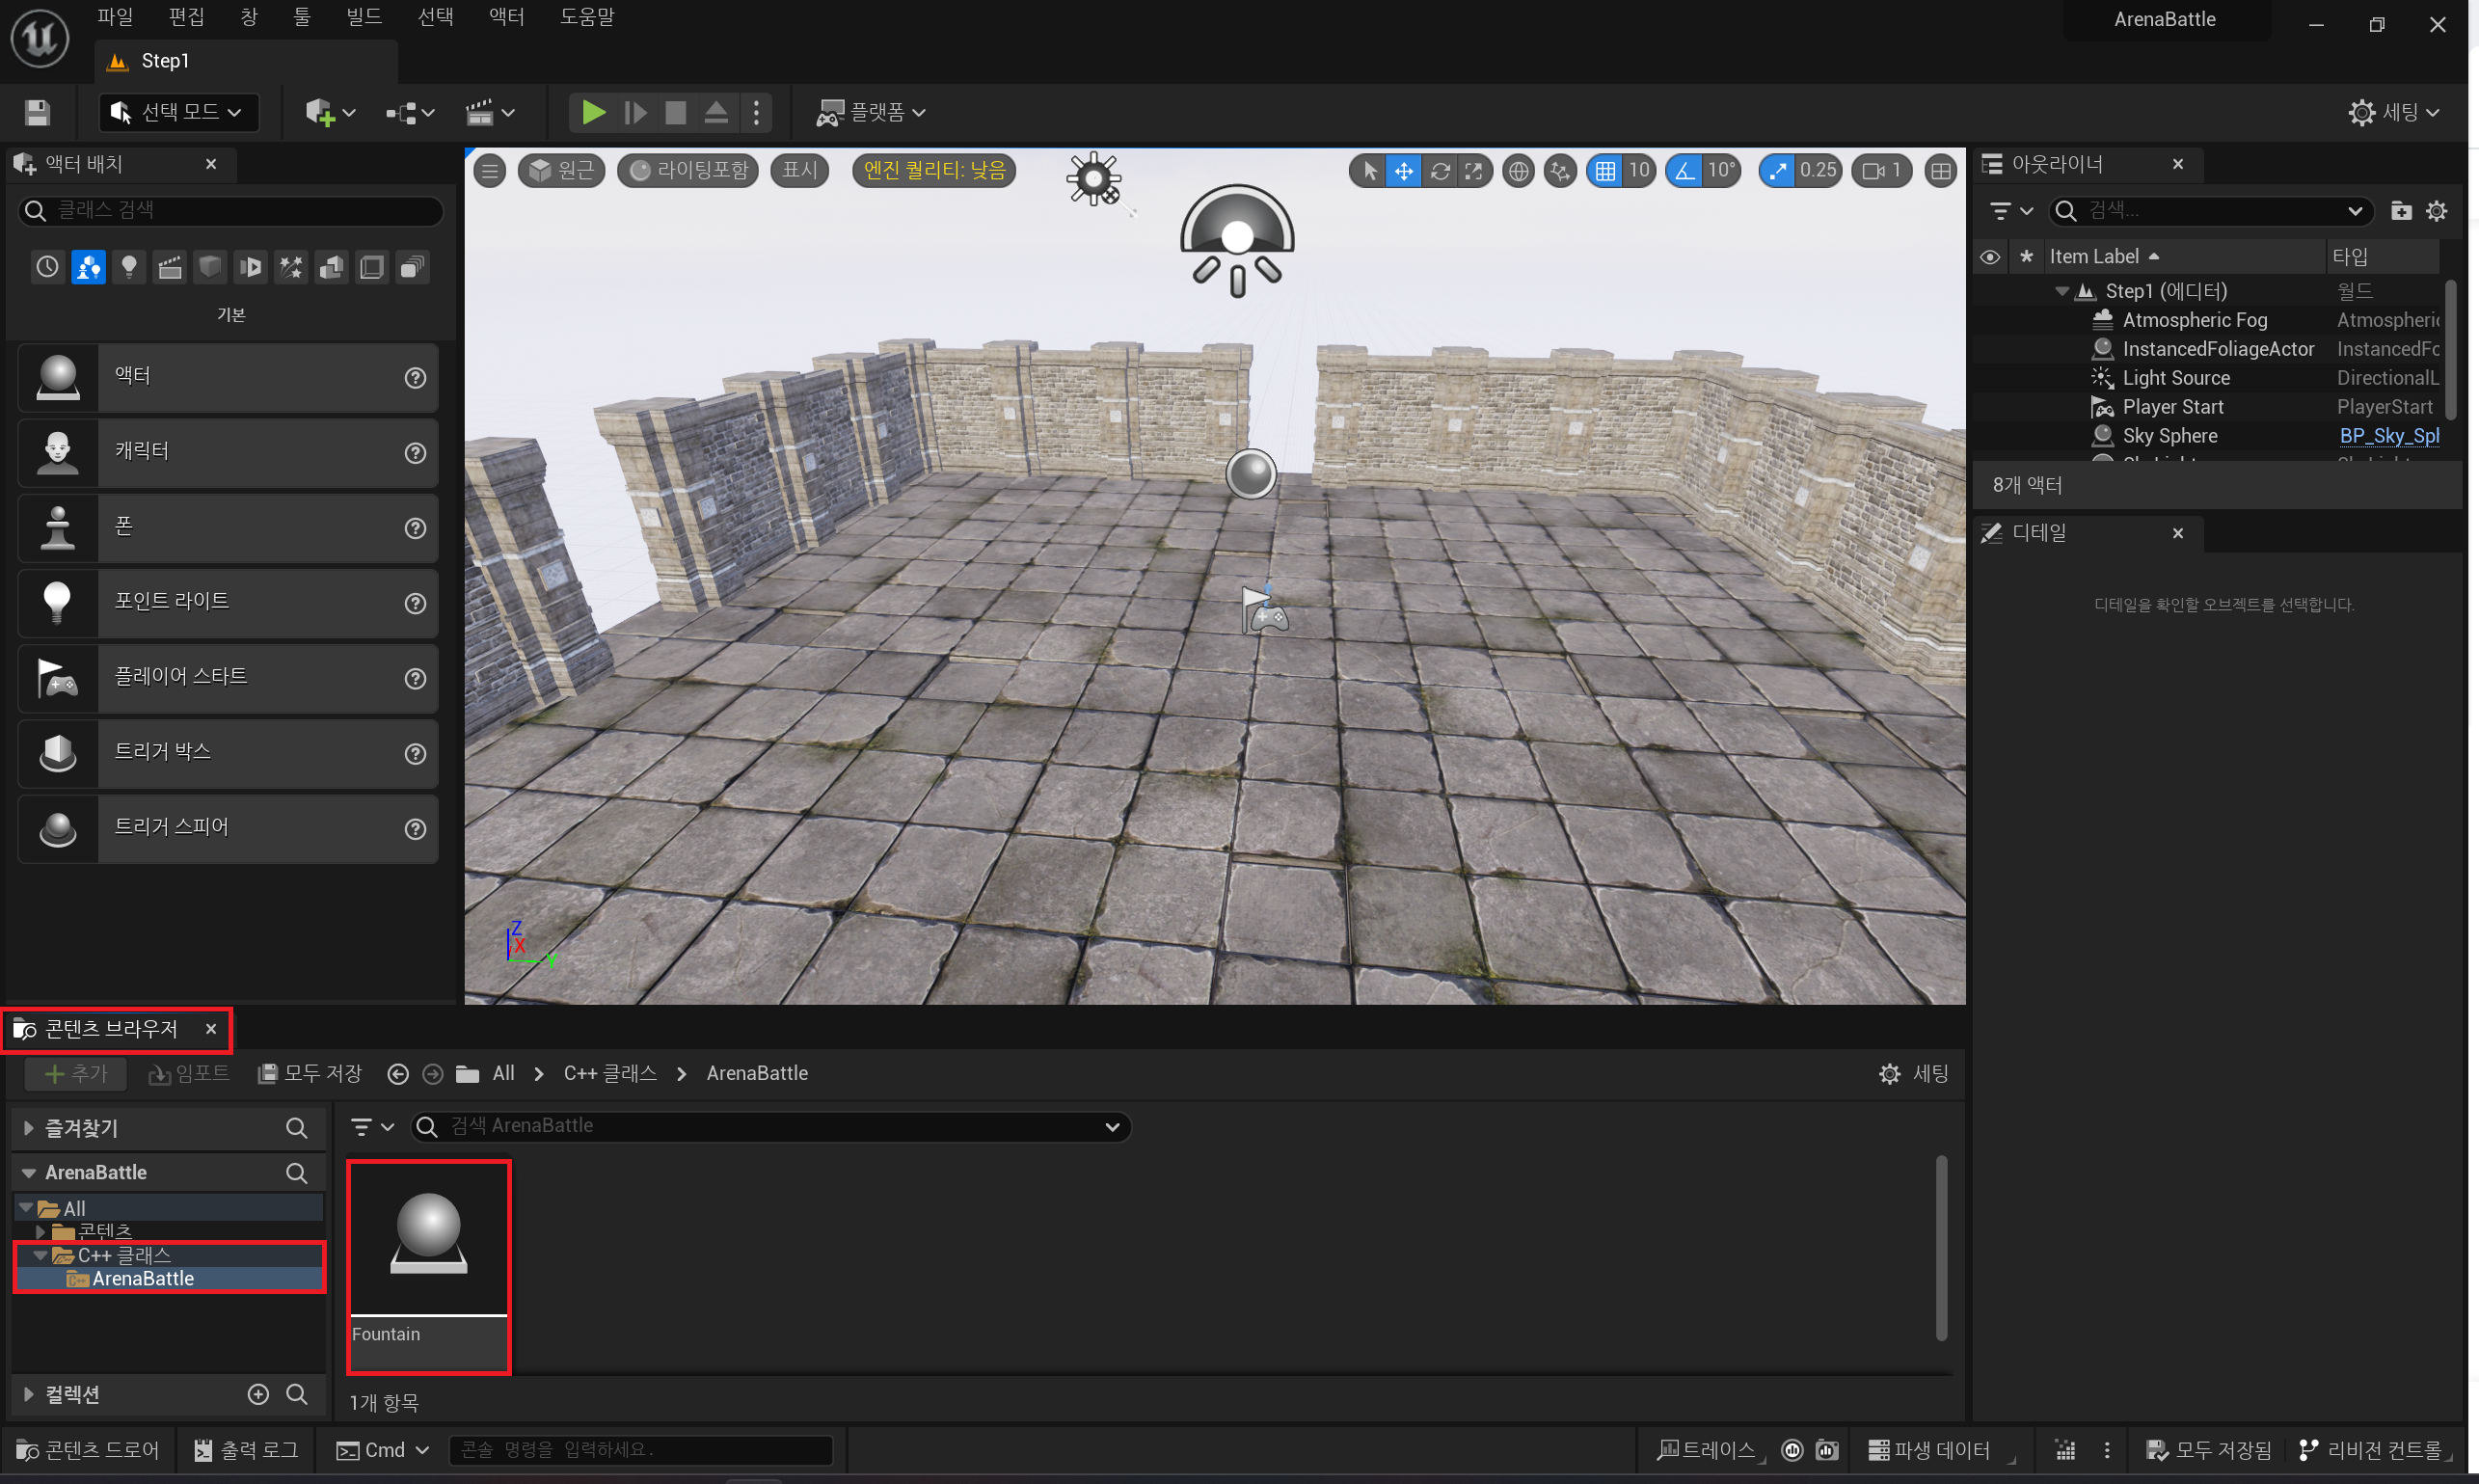Select the rotate transform tool in viewport
Screen dimensions: 2479x1484
click(x=1439, y=171)
